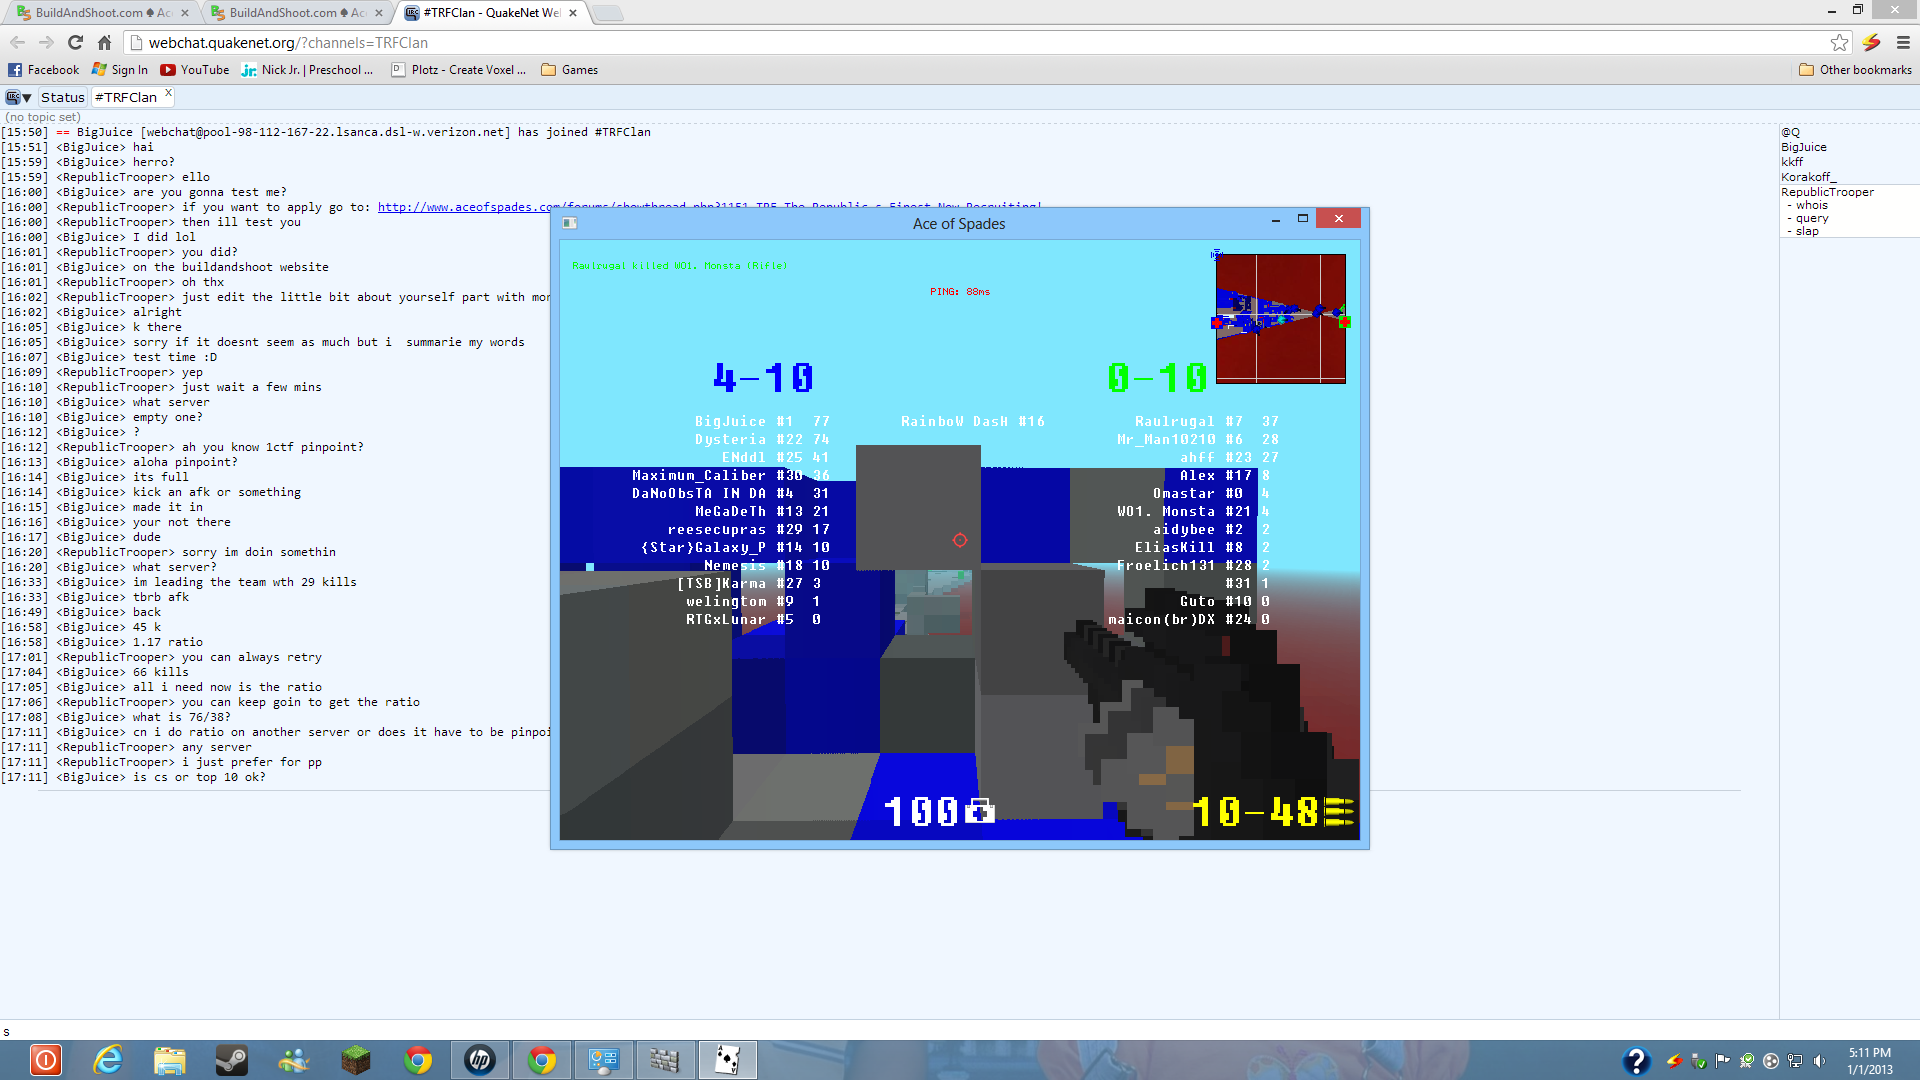Open Internet Explorer from the taskbar

(107, 1060)
